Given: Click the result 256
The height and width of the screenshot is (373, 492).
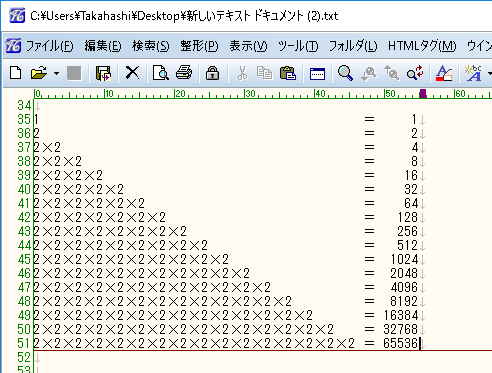Looking at the screenshot, I should point(407,231).
